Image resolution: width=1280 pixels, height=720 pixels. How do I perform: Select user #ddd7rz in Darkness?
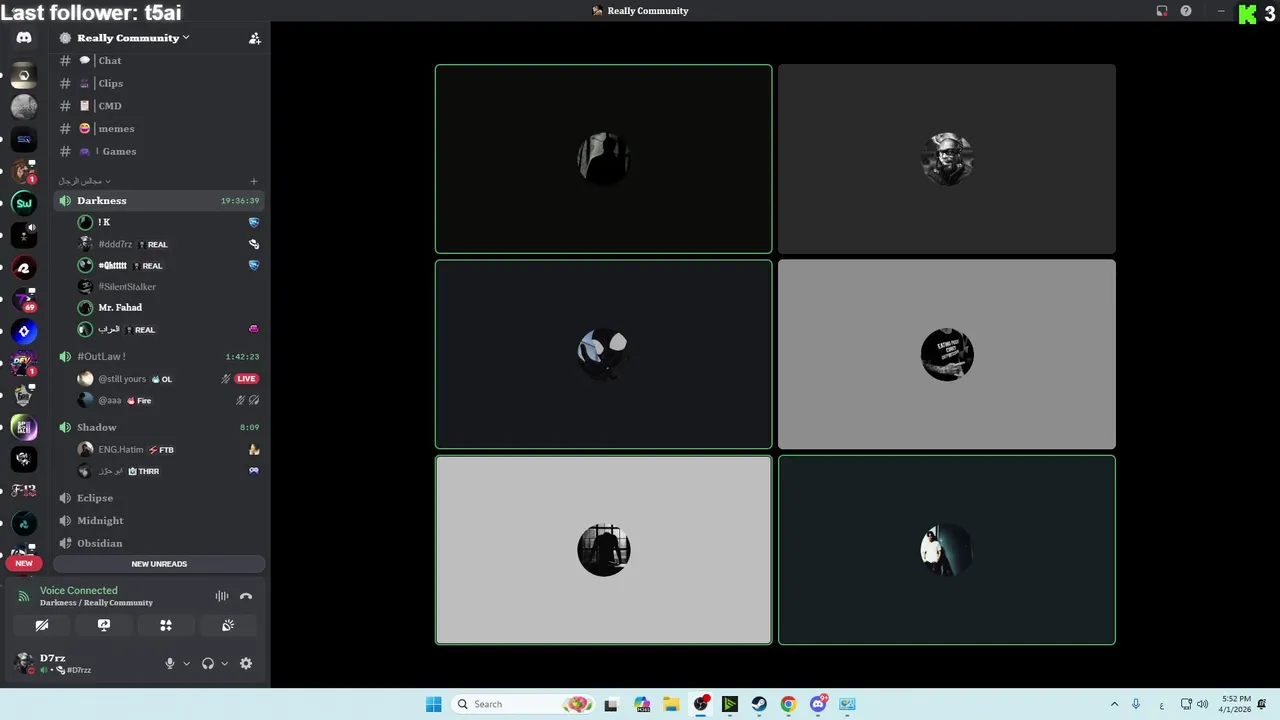168,244
